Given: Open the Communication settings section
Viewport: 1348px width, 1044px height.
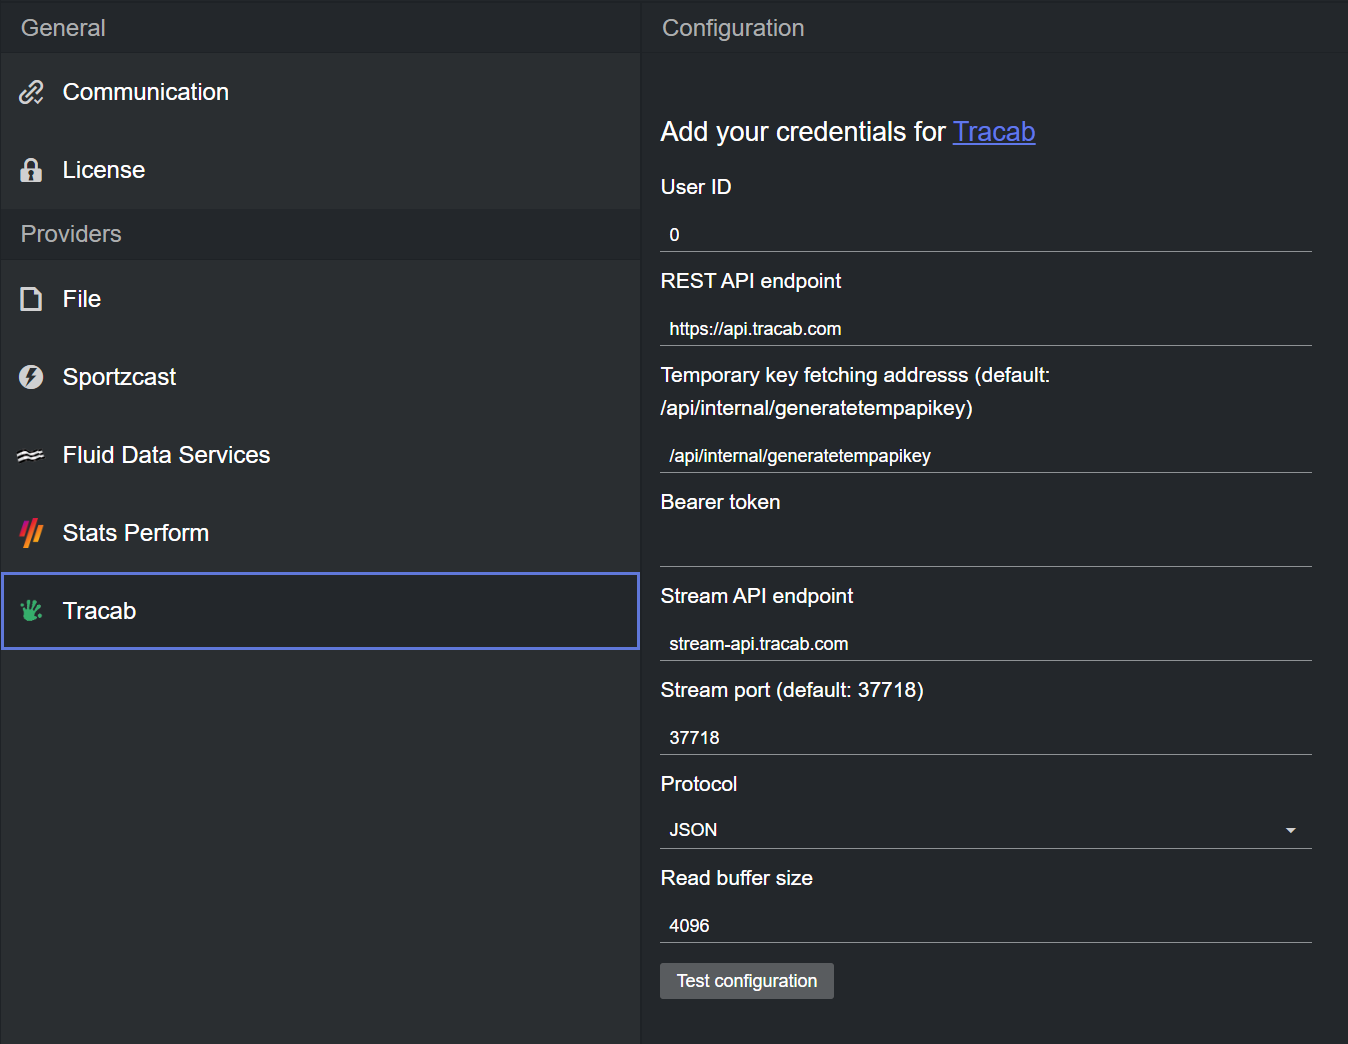Looking at the screenshot, I should (146, 92).
